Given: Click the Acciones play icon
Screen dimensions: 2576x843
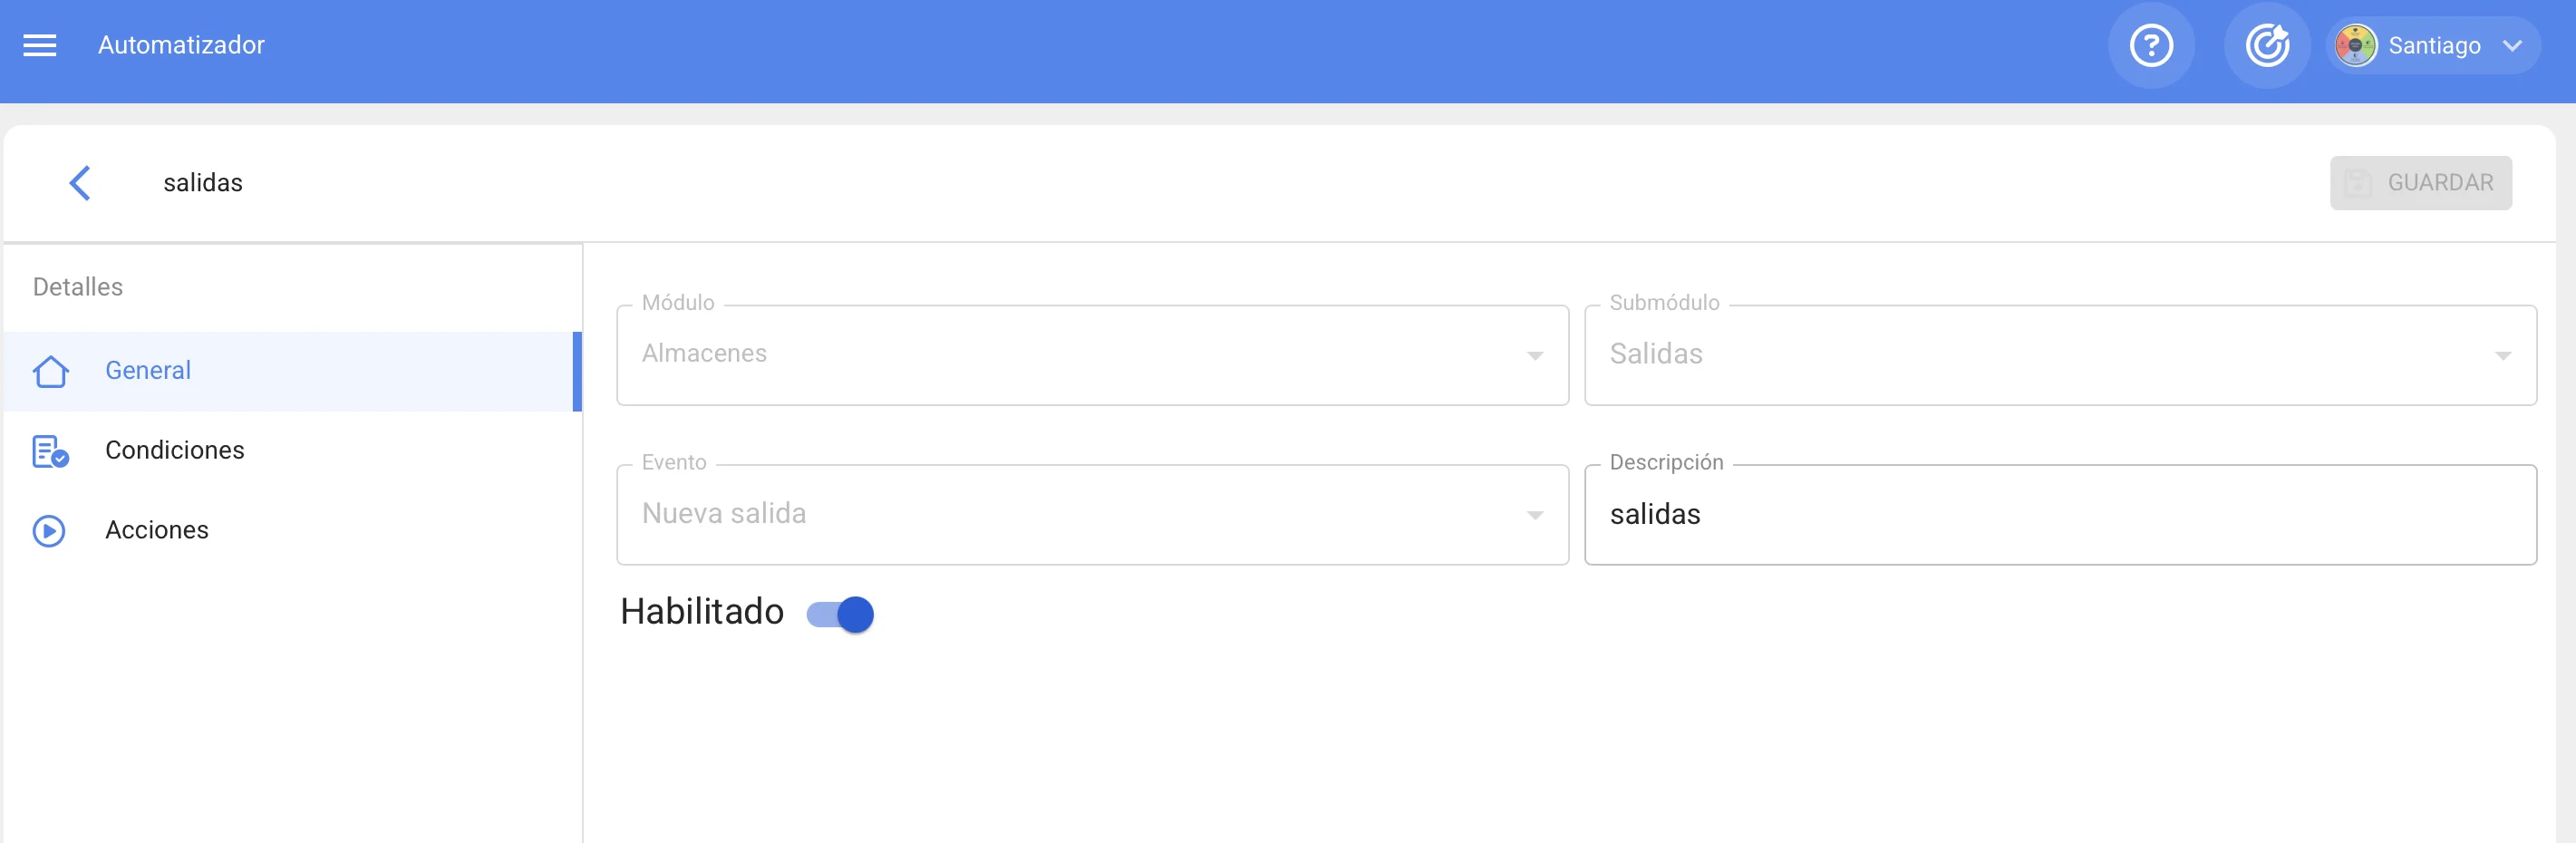Looking at the screenshot, I should click(x=49, y=530).
